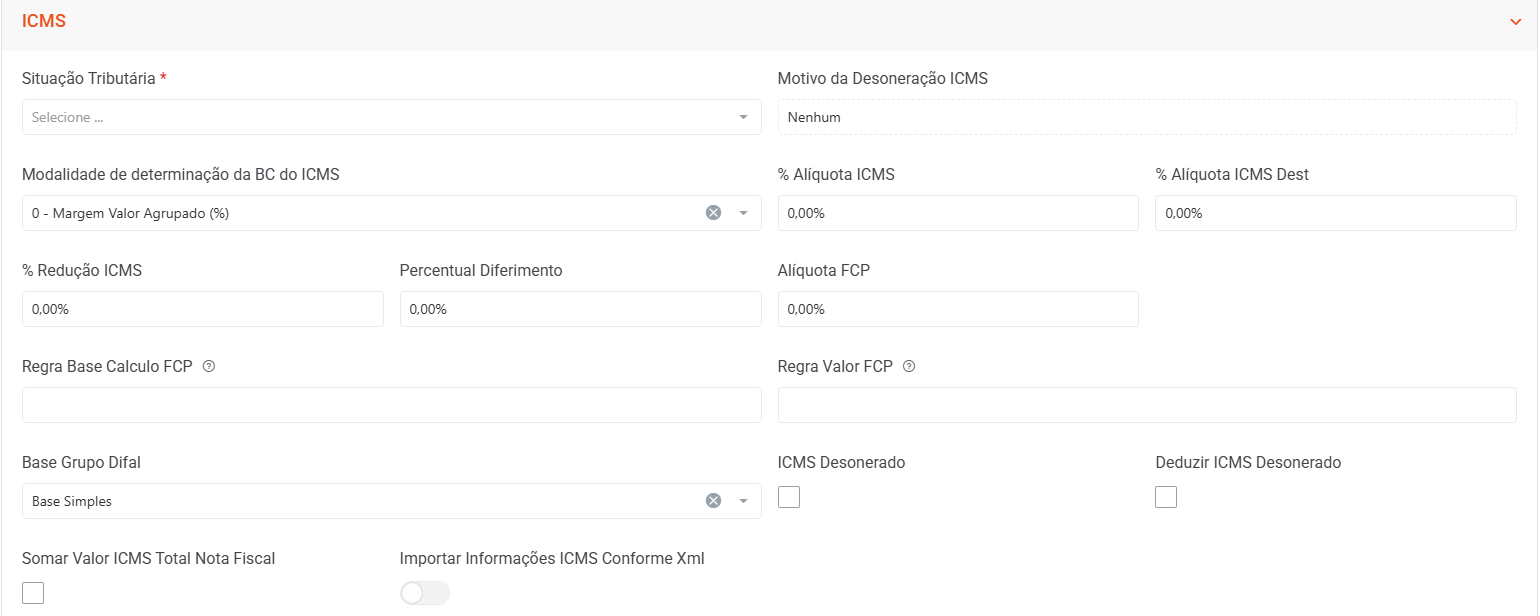Enable Importar Informações ICMS Conforme Xml toggle

pos(425,593)
